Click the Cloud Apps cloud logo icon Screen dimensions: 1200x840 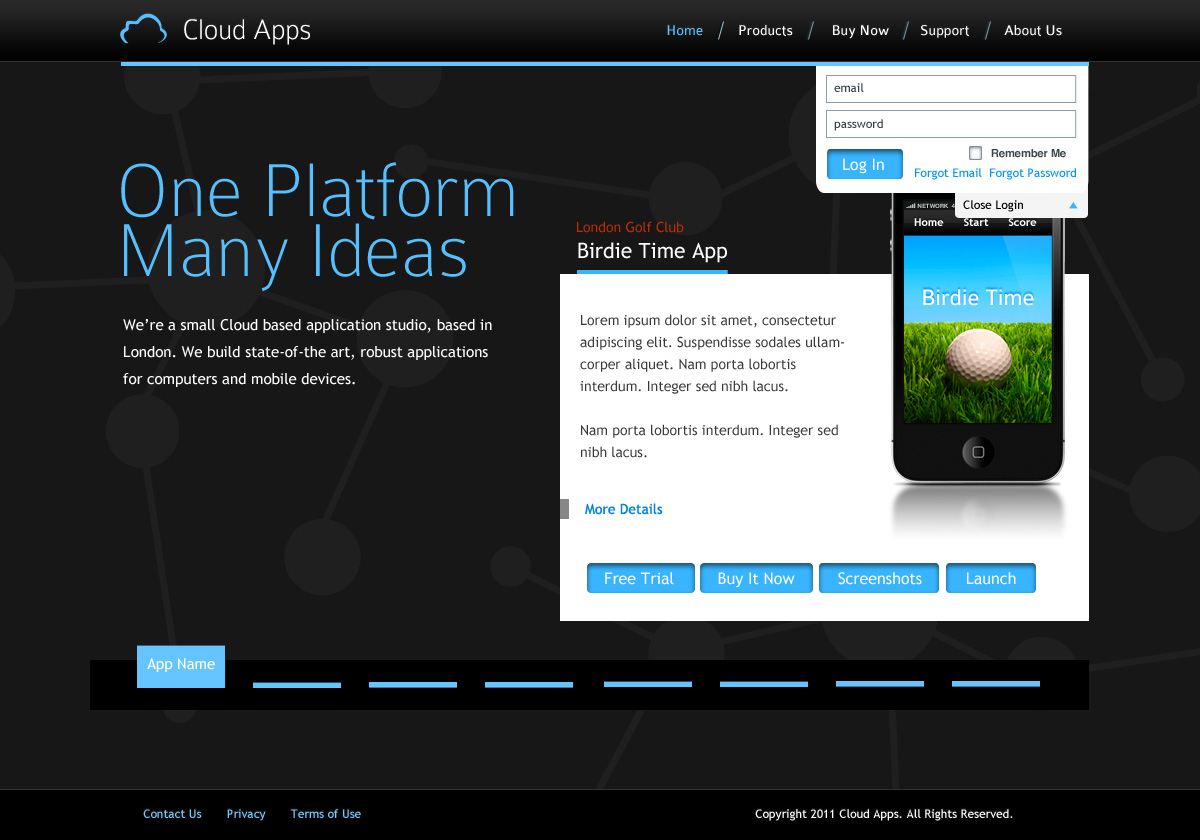(143, 30)
